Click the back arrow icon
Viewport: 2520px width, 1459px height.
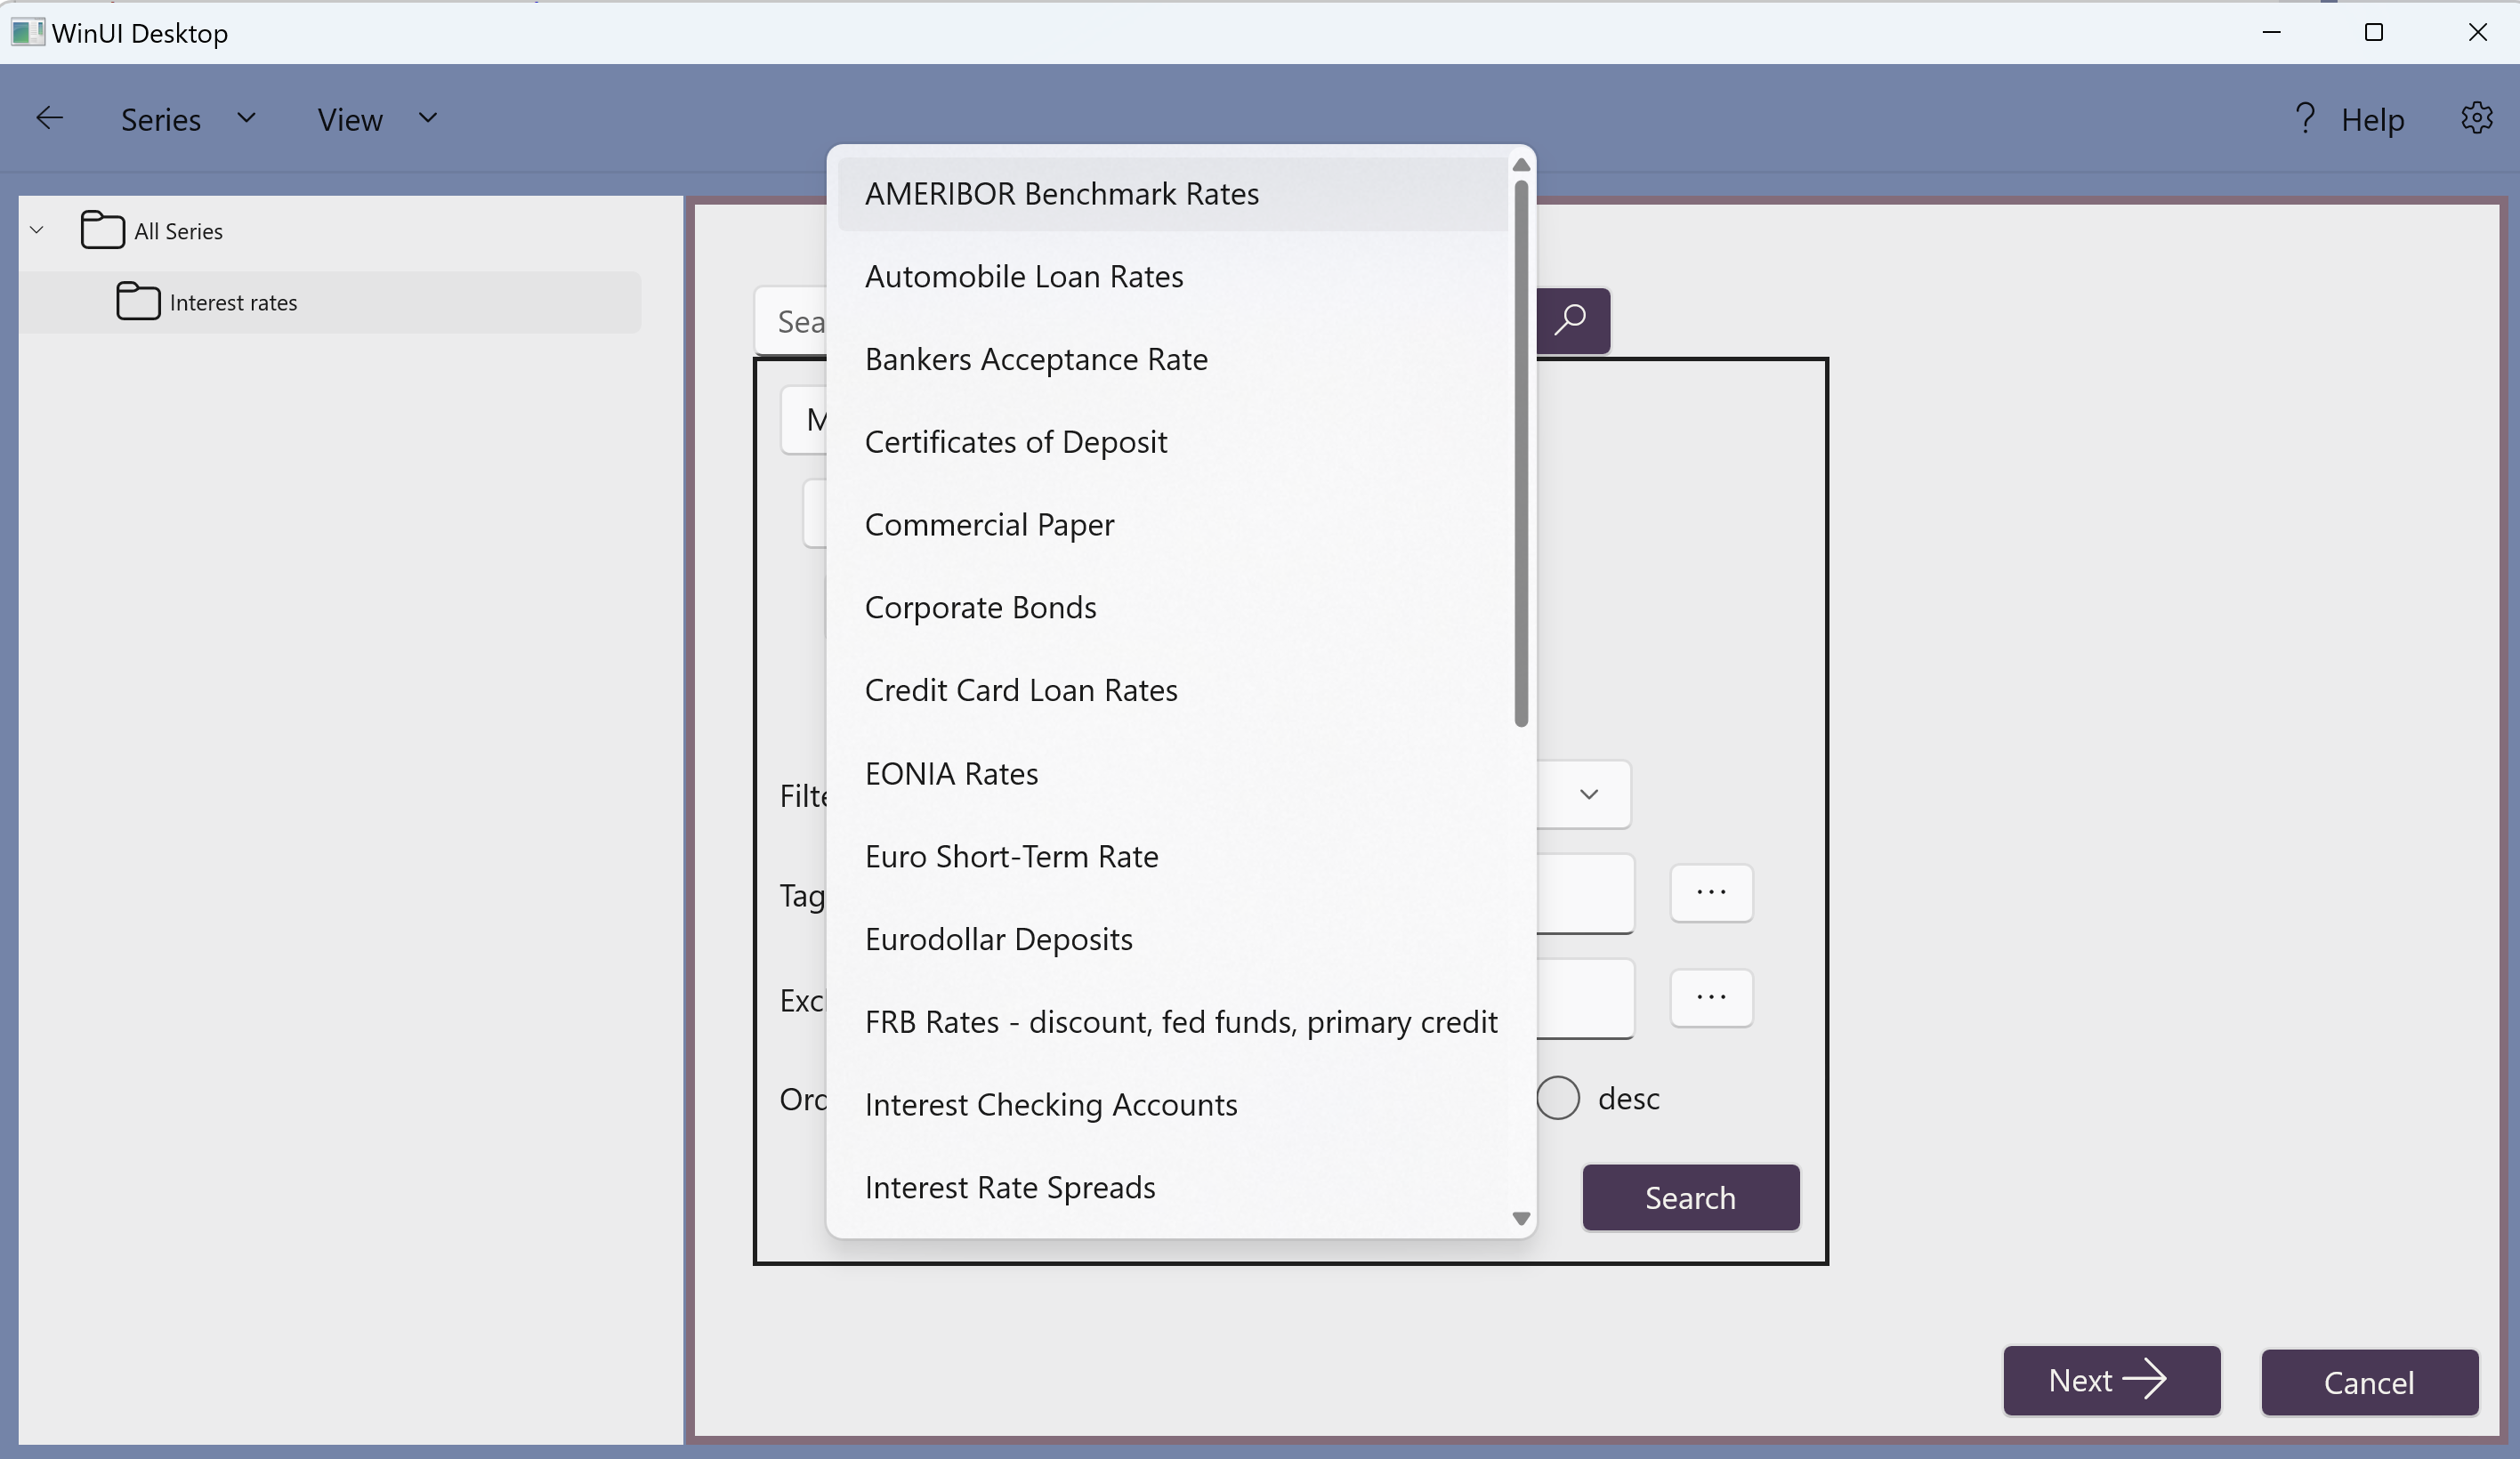click(x=49, y=118)
